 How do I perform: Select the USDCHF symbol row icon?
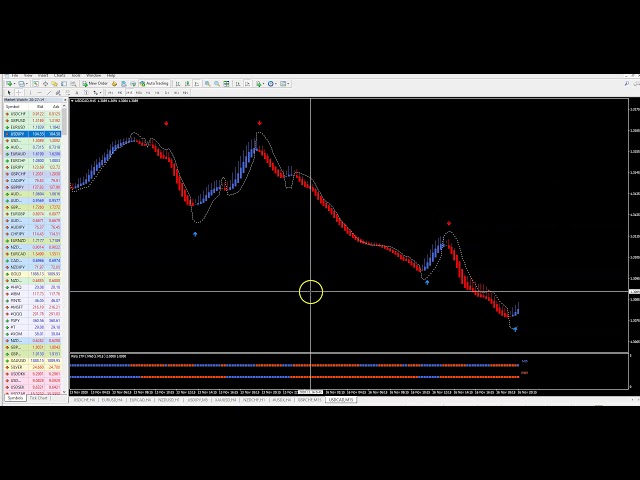click(x=7, y=113)
